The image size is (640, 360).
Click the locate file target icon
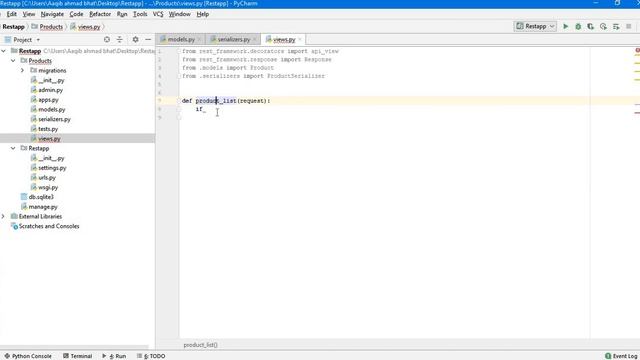(107, 40)
